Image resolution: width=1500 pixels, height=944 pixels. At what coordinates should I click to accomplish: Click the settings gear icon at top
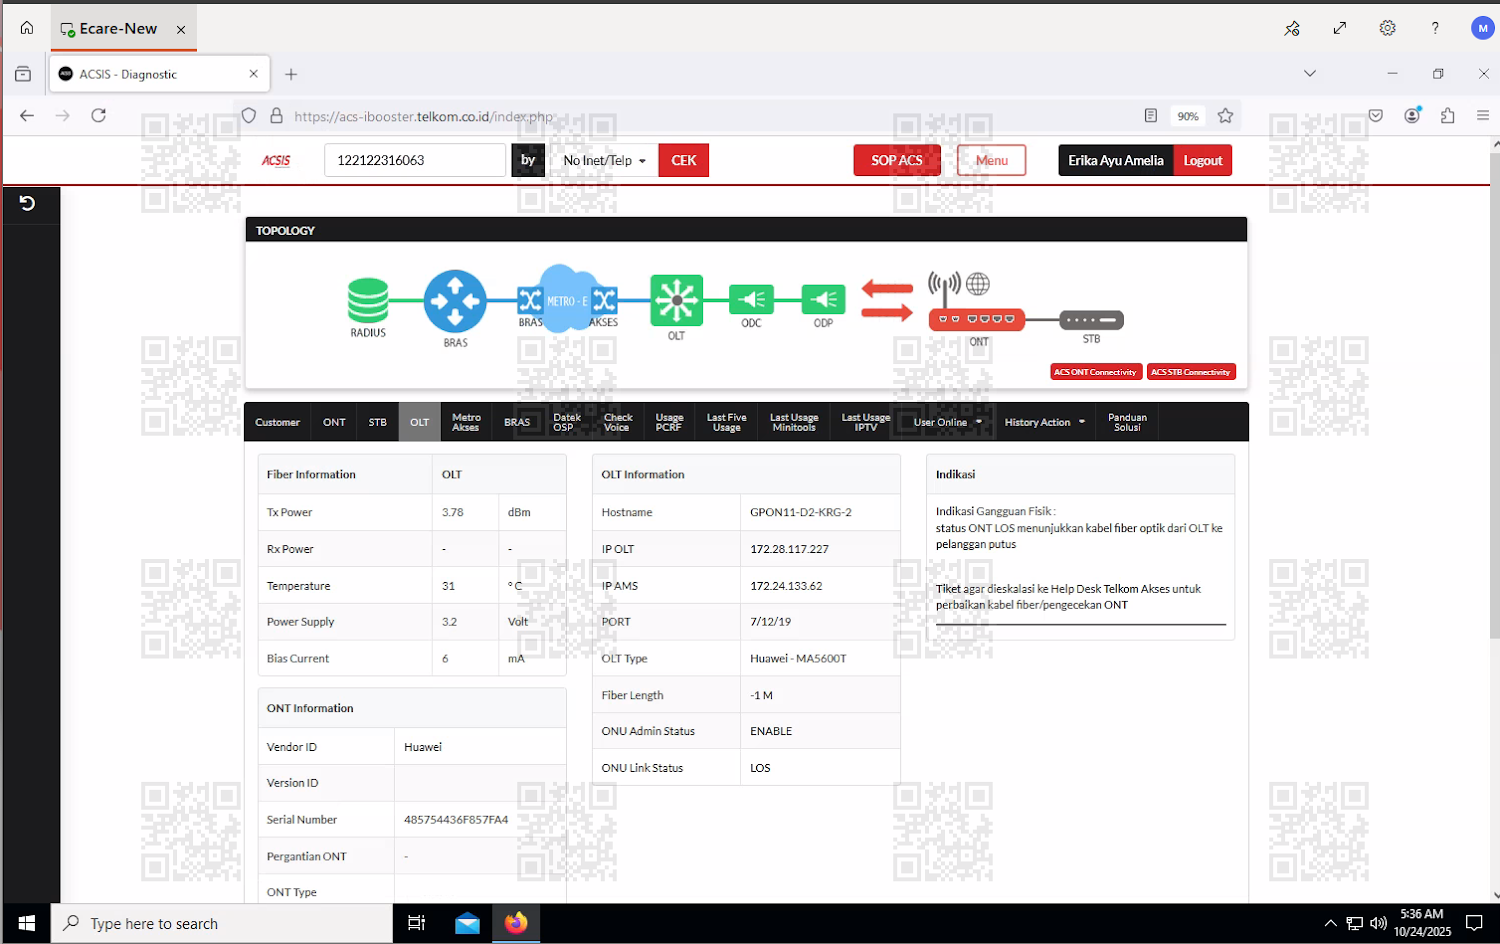pos(1387,28)
